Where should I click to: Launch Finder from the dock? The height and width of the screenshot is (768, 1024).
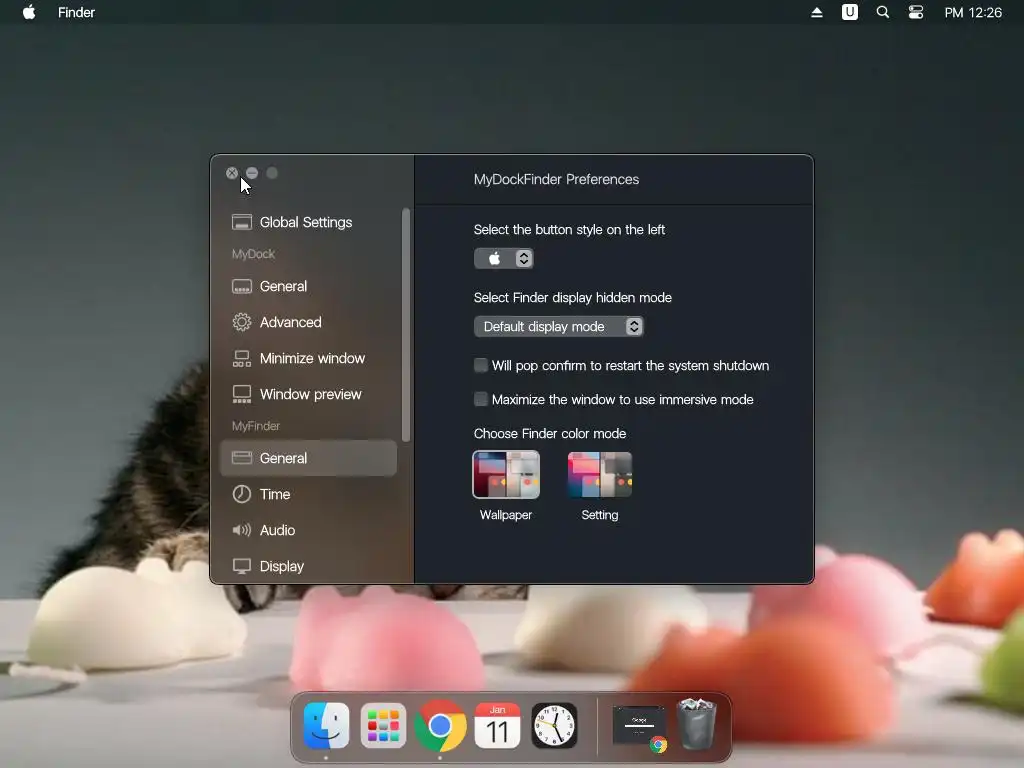pyautogui.click(x=327, y=726)
